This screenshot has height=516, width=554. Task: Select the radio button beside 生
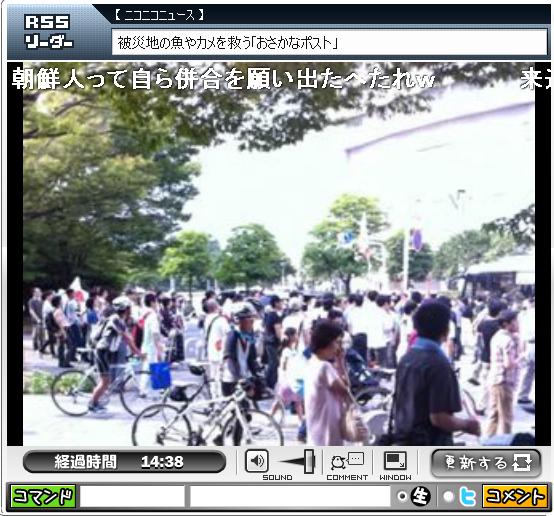(x=402, y=496)
